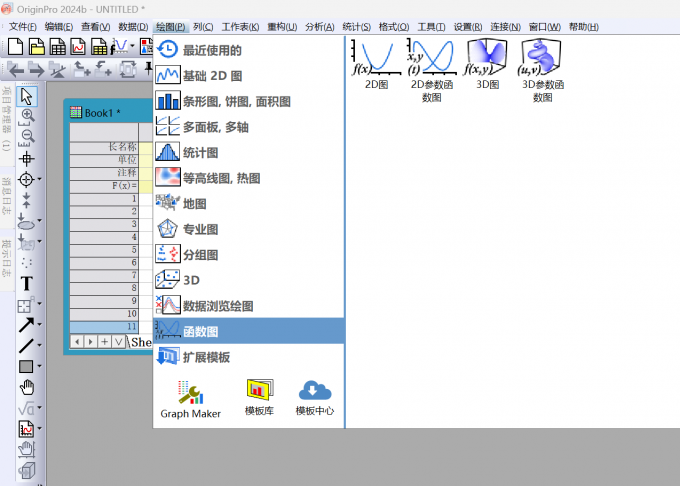Select row 11 header in Book1
Image resolution: width=680 pixels, height=486 pixels.
point(104,326)
